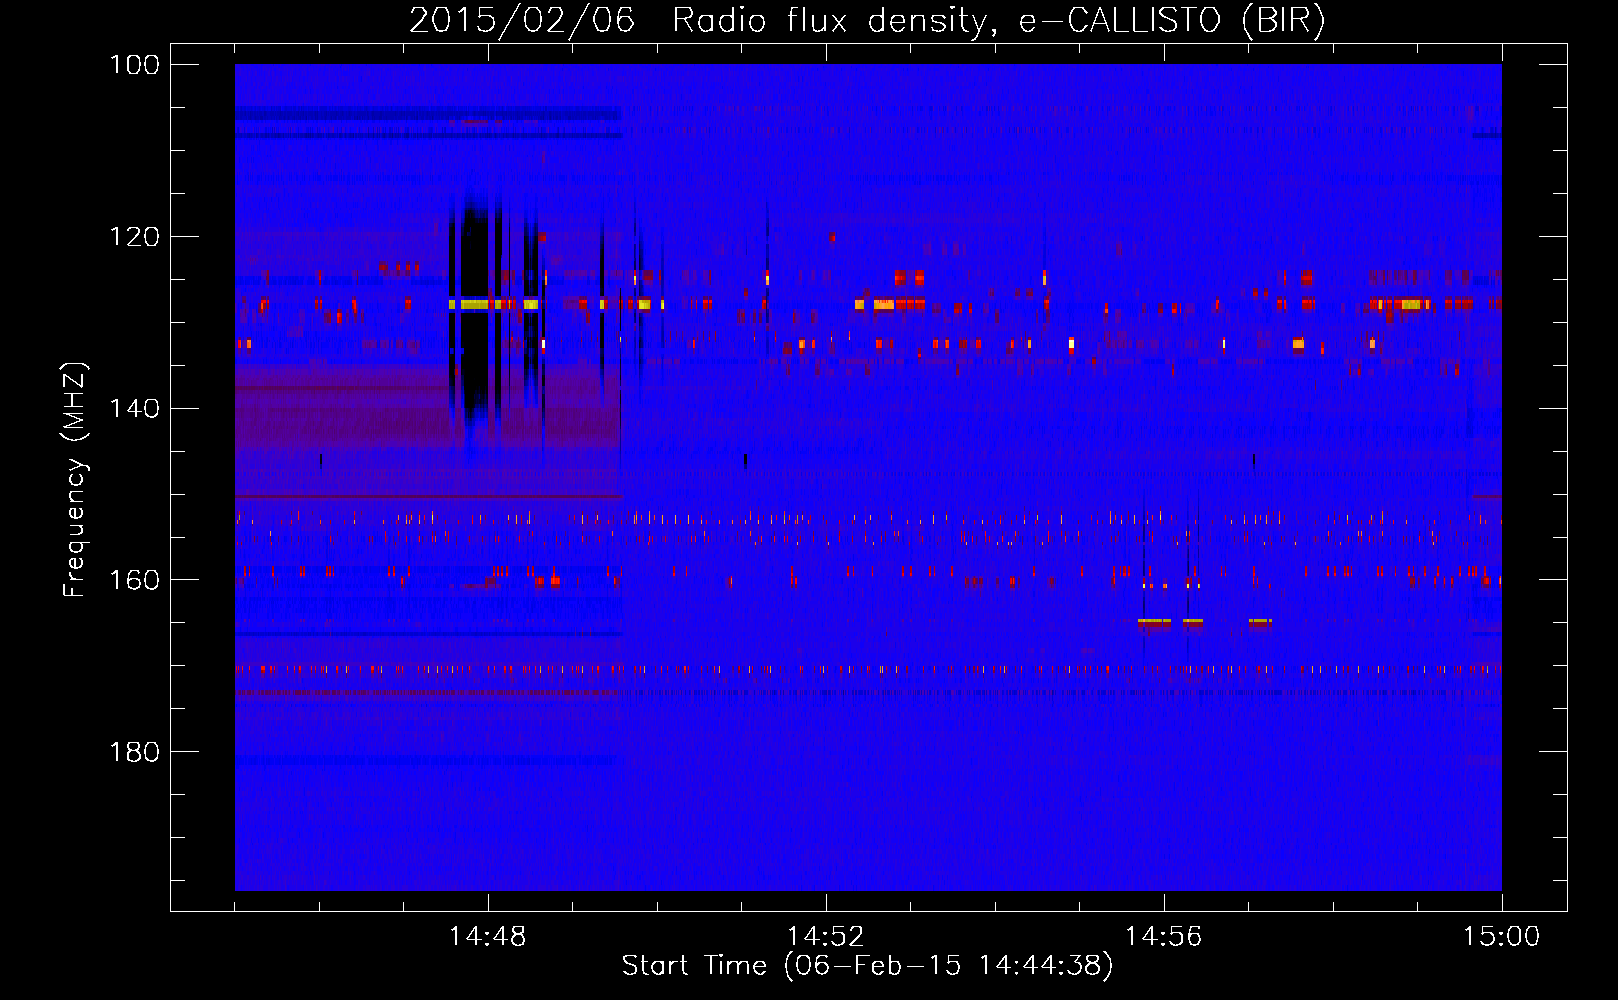Click the '14:56' time tick label
This screenshot has height=1000, width=1618.
(x=1164, y=937)
